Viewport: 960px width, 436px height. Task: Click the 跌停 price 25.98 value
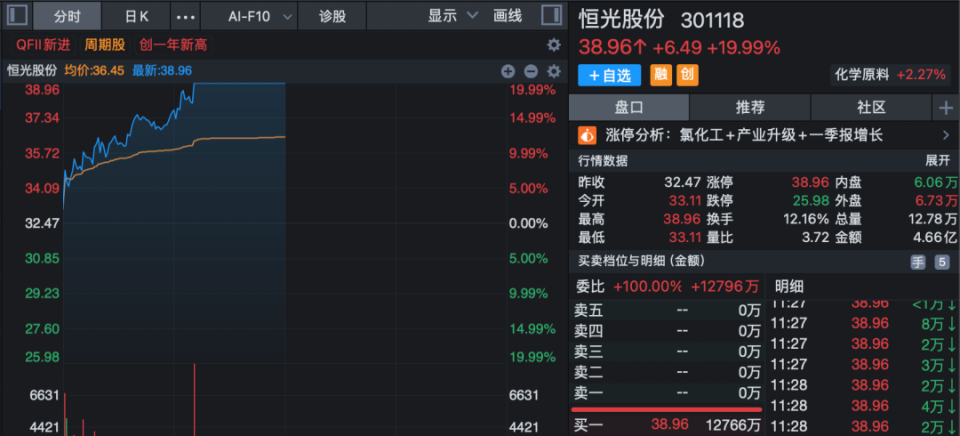coord(810,201)
